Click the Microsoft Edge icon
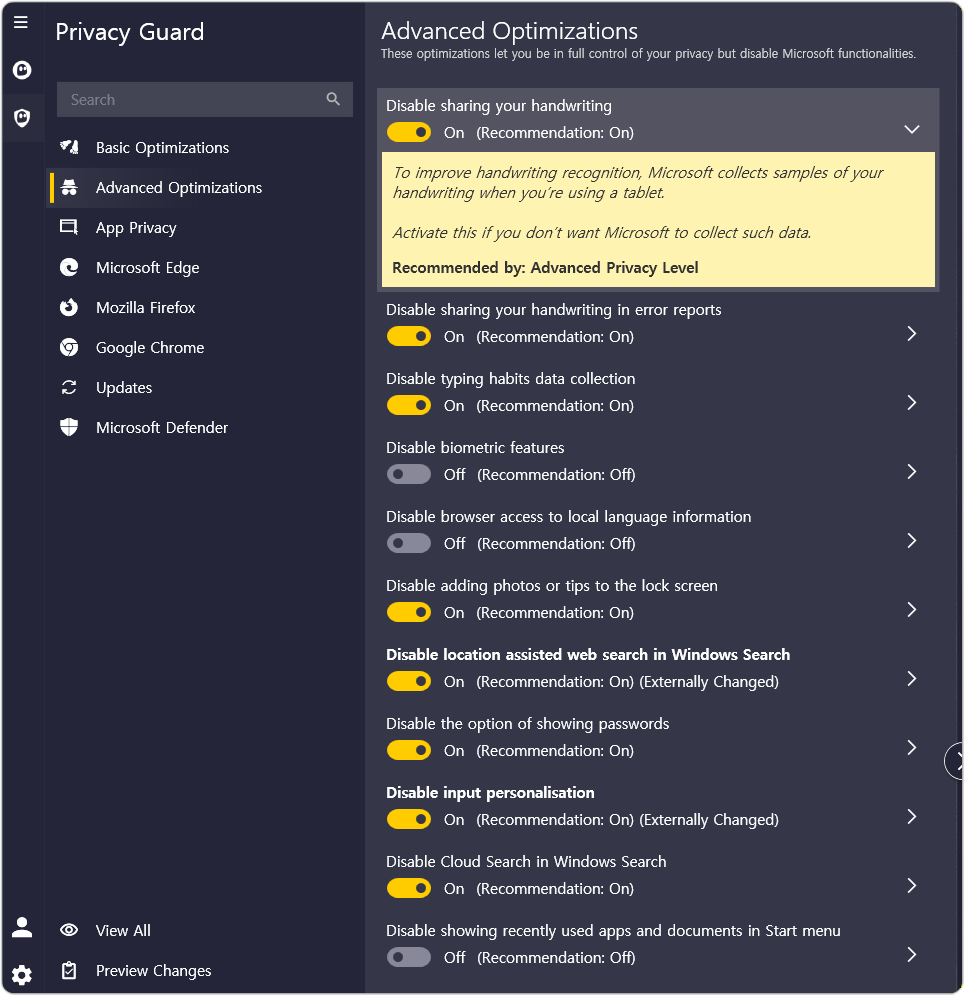964x995 pixels. [69, 267]
